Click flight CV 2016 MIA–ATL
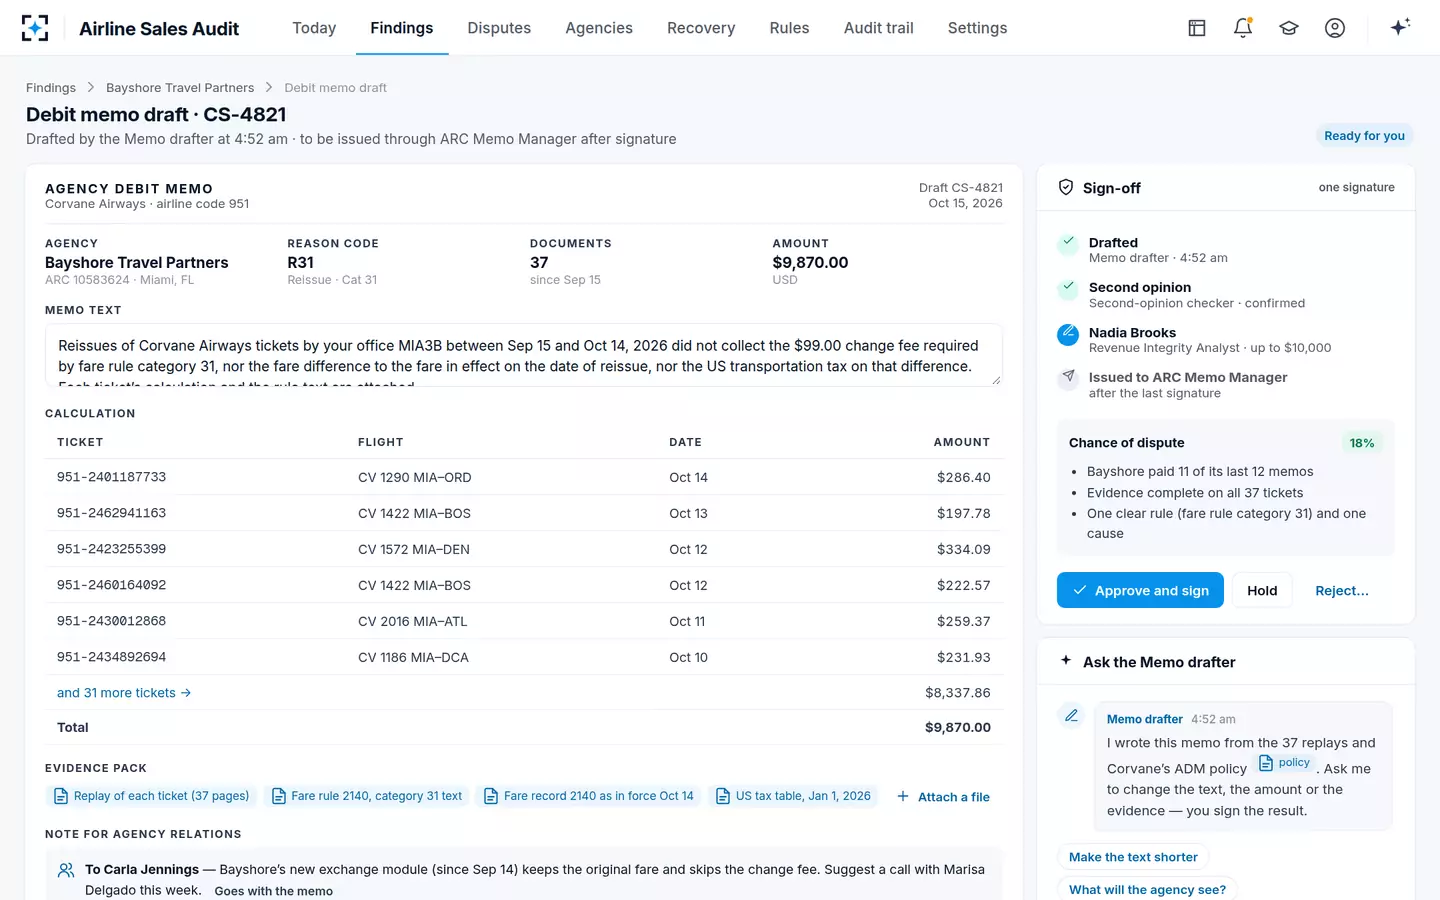1440x900 pixels. [412, 622]
